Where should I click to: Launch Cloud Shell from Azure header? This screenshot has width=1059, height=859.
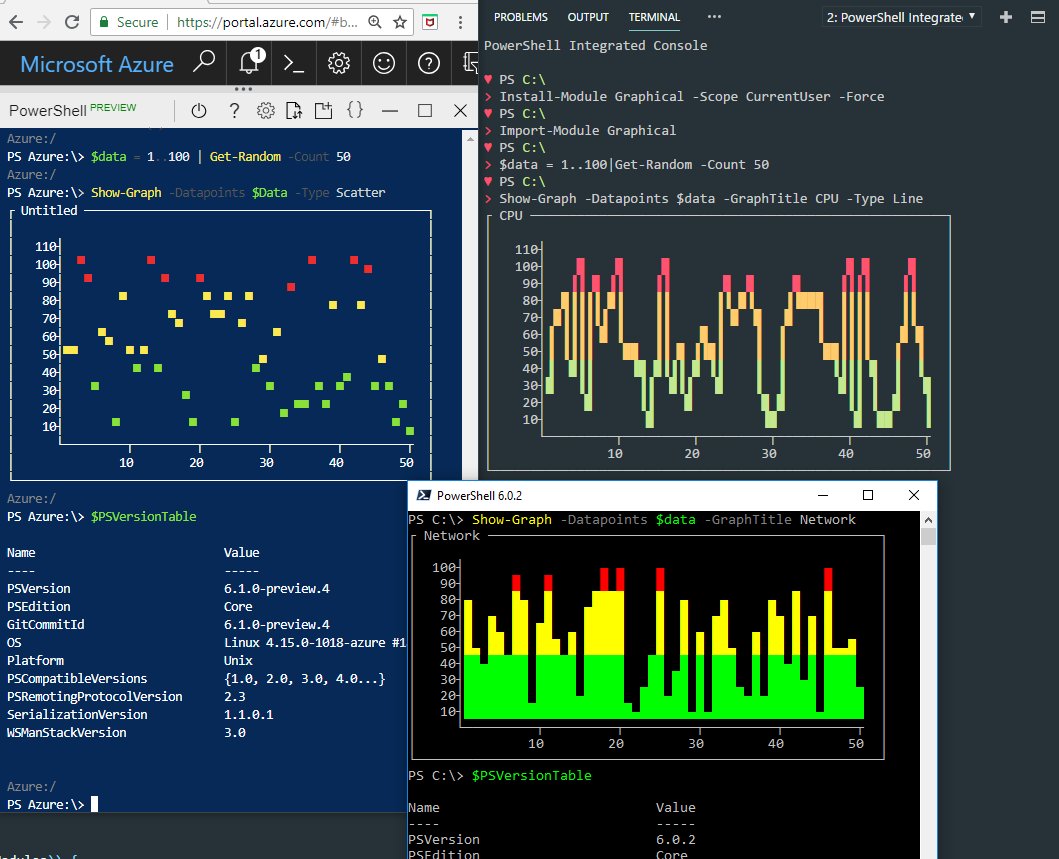click(294, 63)
